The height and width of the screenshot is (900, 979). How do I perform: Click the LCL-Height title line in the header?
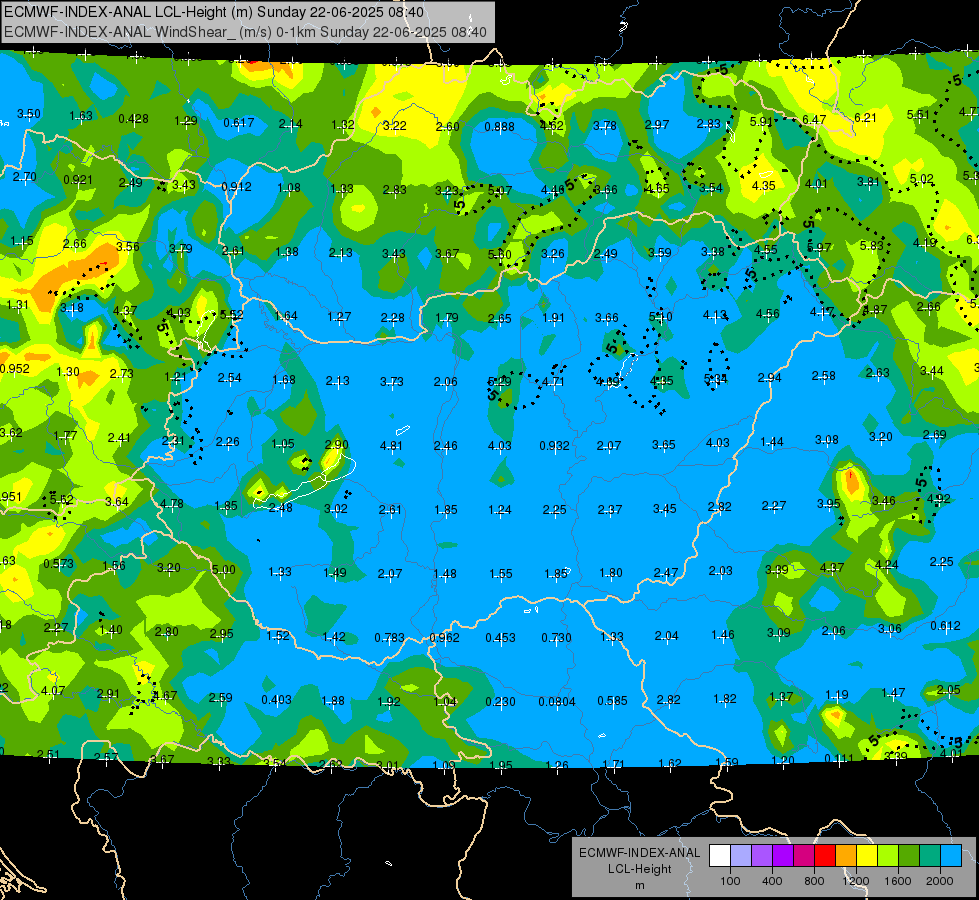(214, 12)
